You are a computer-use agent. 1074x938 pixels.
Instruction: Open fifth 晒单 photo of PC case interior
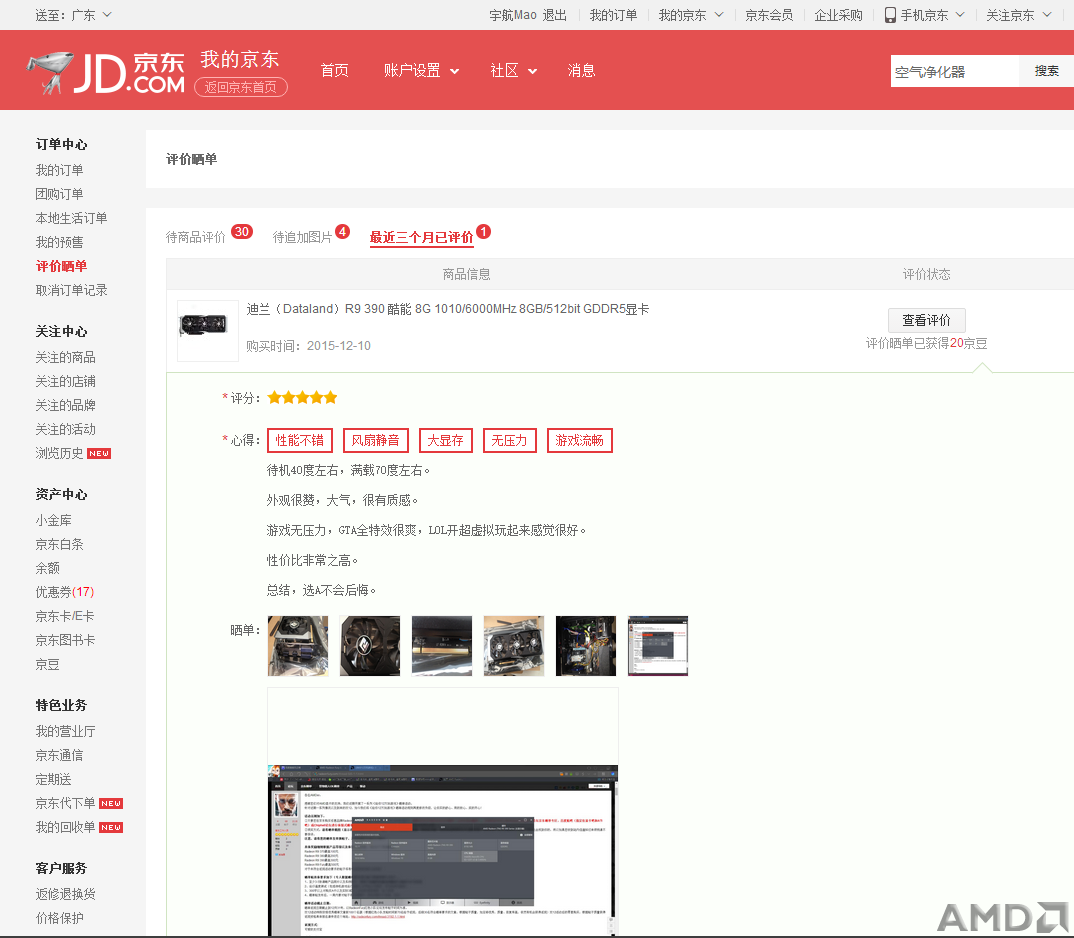click(x=586, y=645)
